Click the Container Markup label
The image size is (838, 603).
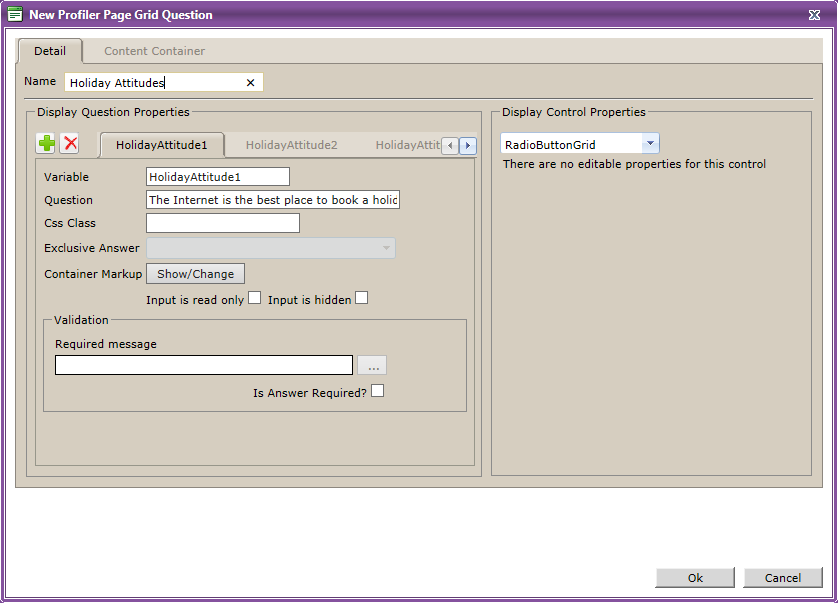[93, 274]
